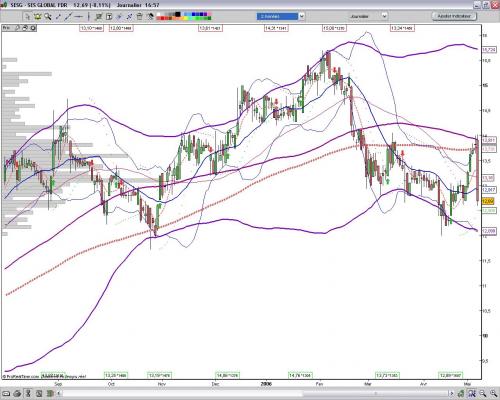Image resolution: width=500 pixels, height=400 pixels.
Task: Click the bottom pivot label 13,19
Action: (160, 375)
